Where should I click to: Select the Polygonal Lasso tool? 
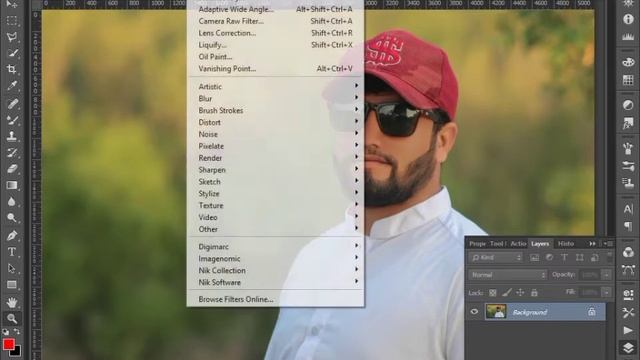(x=12, y=37)
